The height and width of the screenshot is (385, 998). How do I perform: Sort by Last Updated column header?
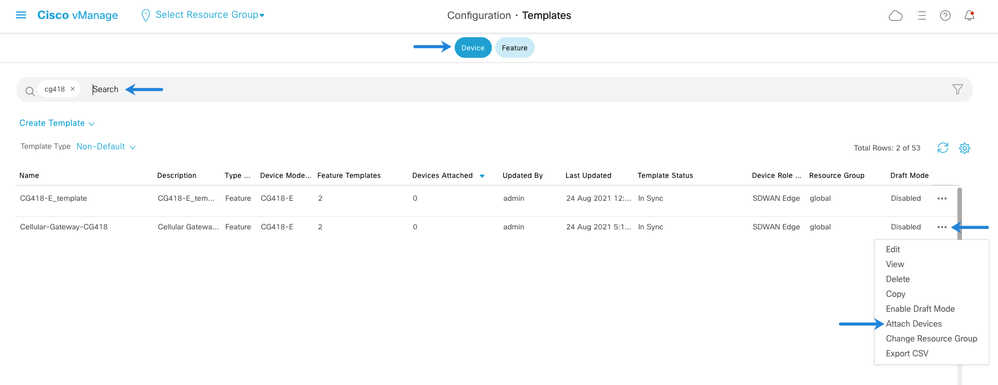click(588, 176)
